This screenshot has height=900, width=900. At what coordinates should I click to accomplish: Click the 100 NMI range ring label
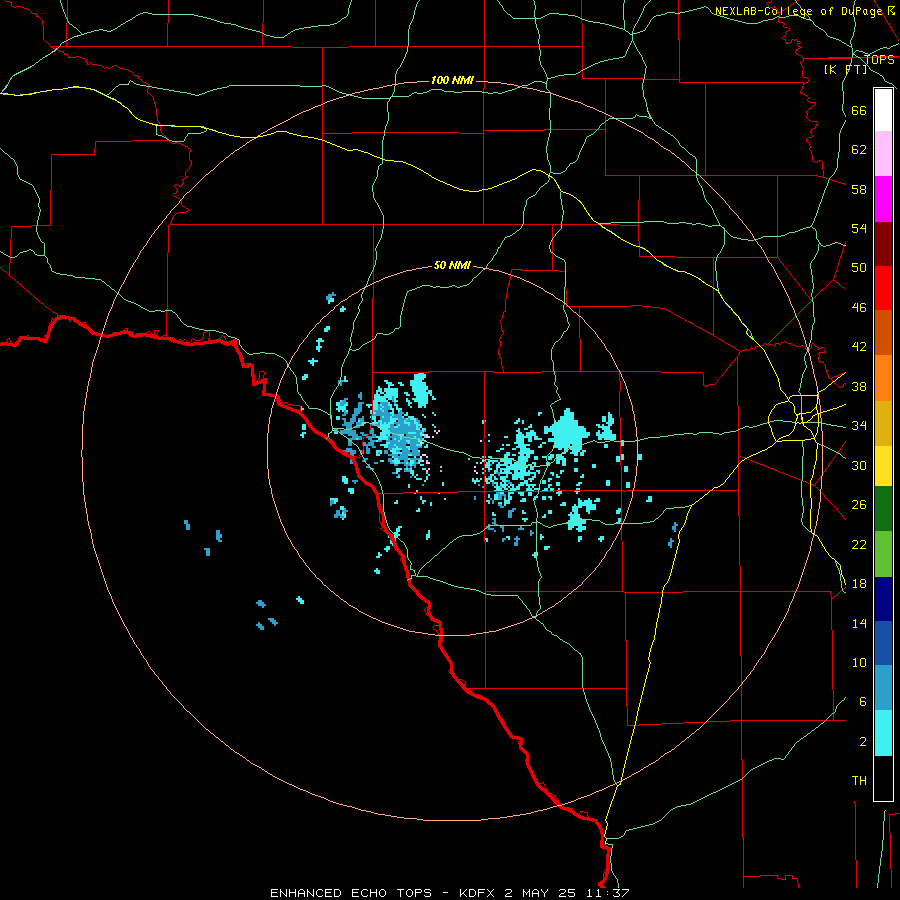coord(452,80)
